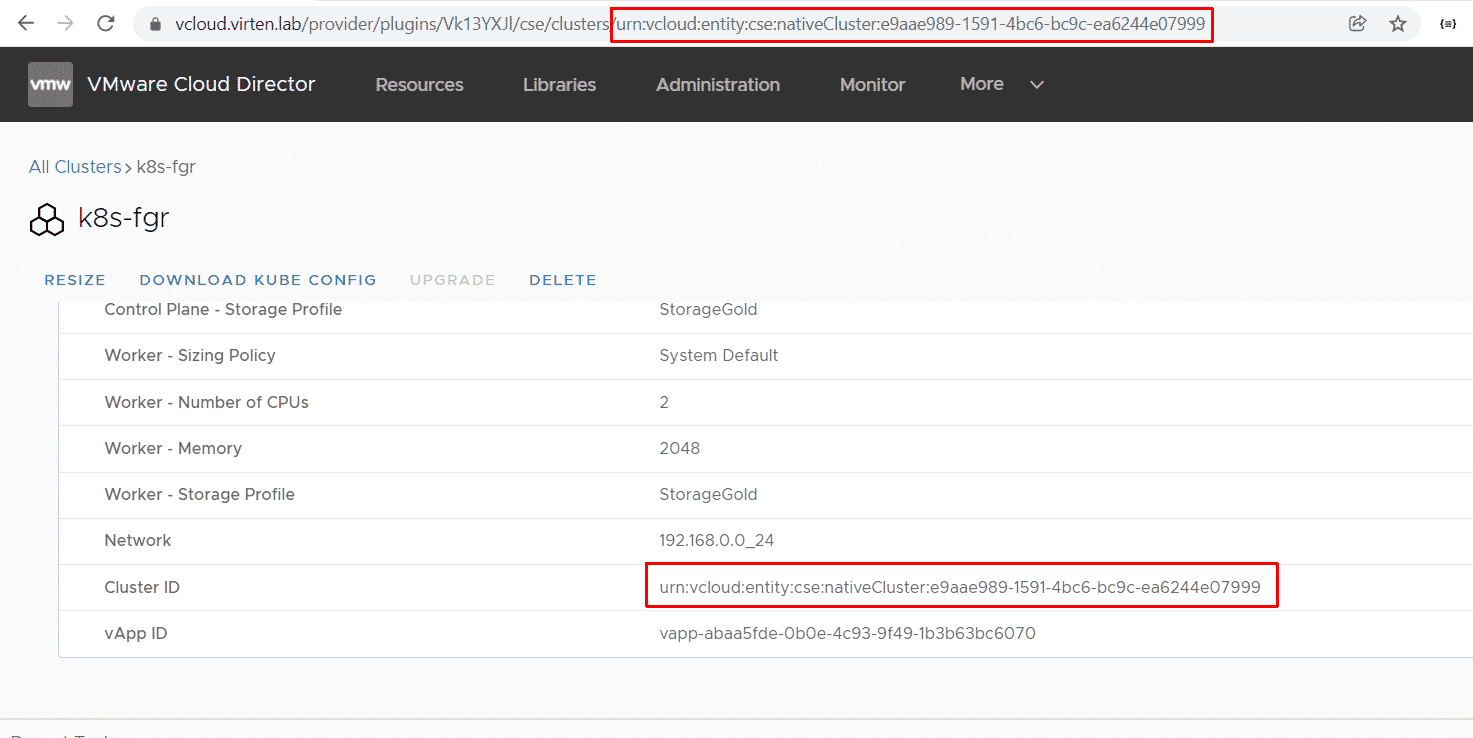Screen dimensions: 1473x738
Task: View site information via the lock icon
Action: (155, 24)
